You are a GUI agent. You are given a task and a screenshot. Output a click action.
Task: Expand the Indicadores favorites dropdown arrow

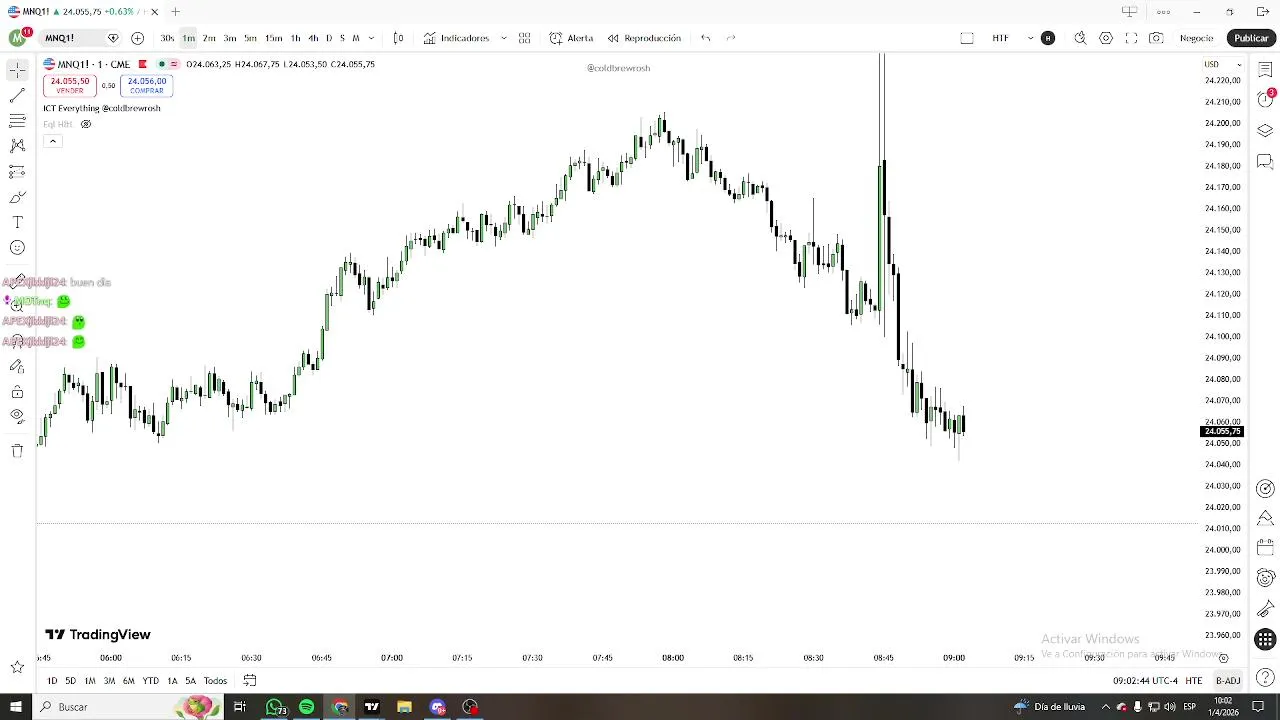[x=504, y=38]
